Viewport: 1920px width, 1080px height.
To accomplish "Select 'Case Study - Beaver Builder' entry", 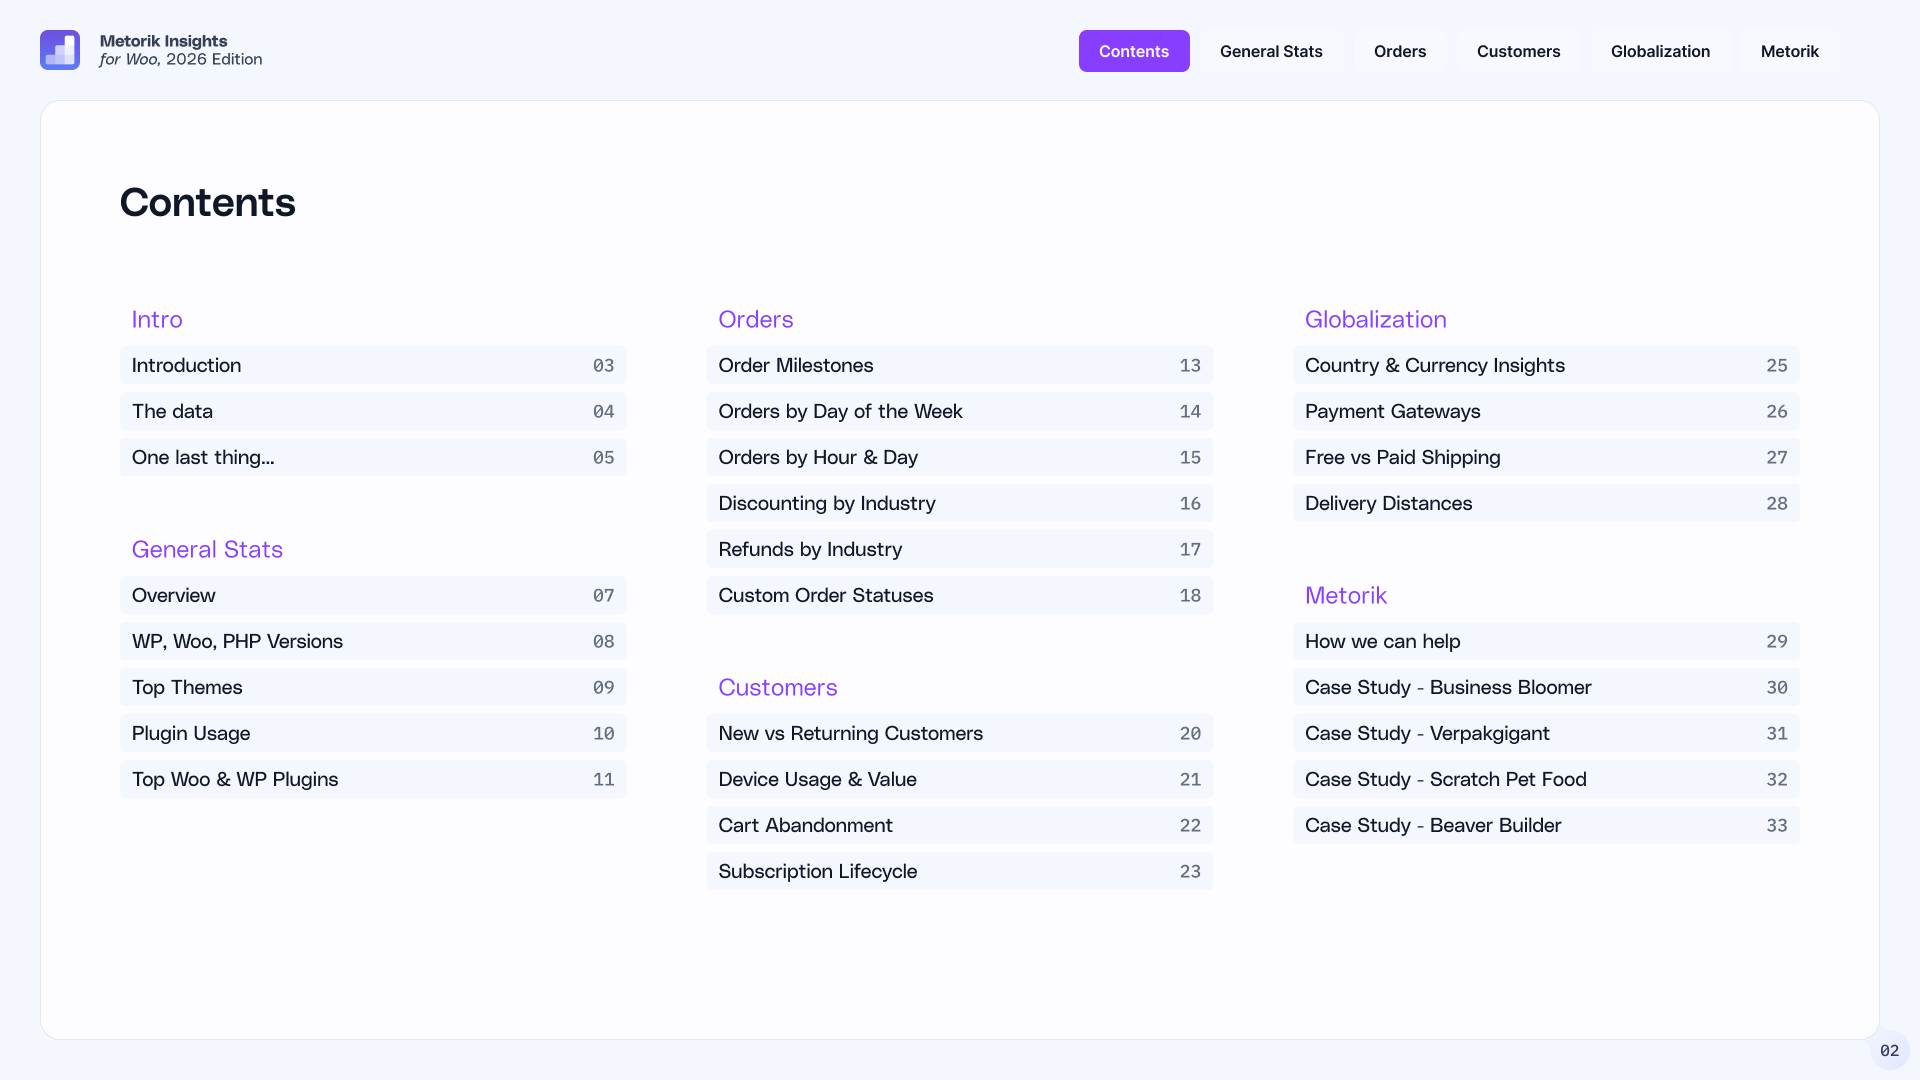I will click(x=1546, y=825).
